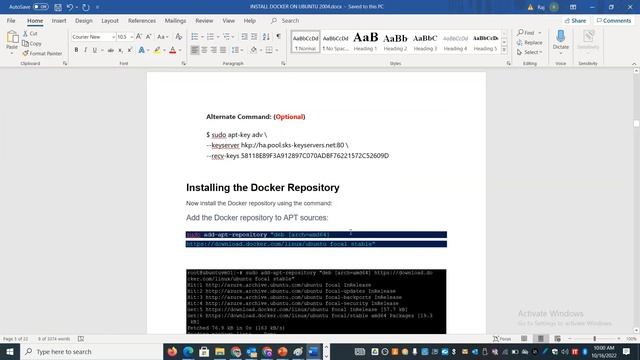This screenshot has height=360, width=640.
Task: Collapse the ribbon chevron
Action: click(634, 64)
